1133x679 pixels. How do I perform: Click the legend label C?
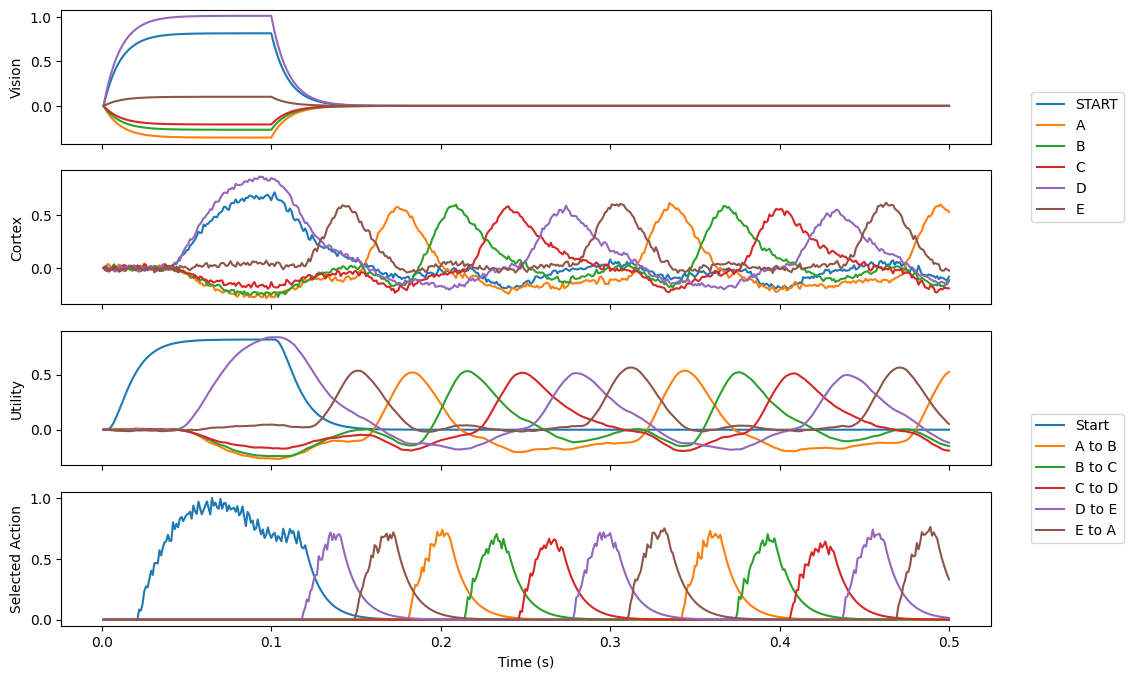1080,167
